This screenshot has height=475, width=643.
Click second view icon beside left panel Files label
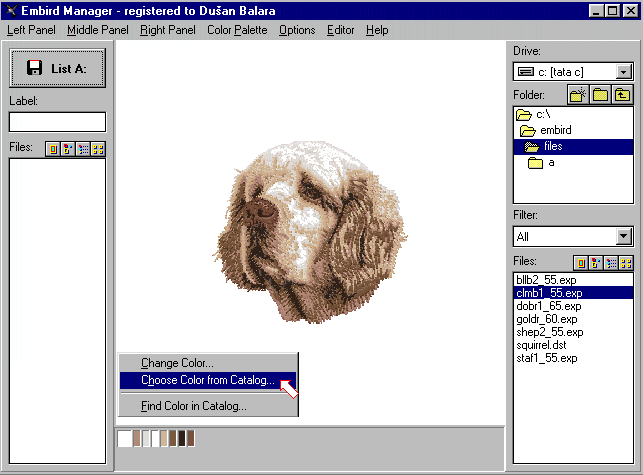click(68, 149)
